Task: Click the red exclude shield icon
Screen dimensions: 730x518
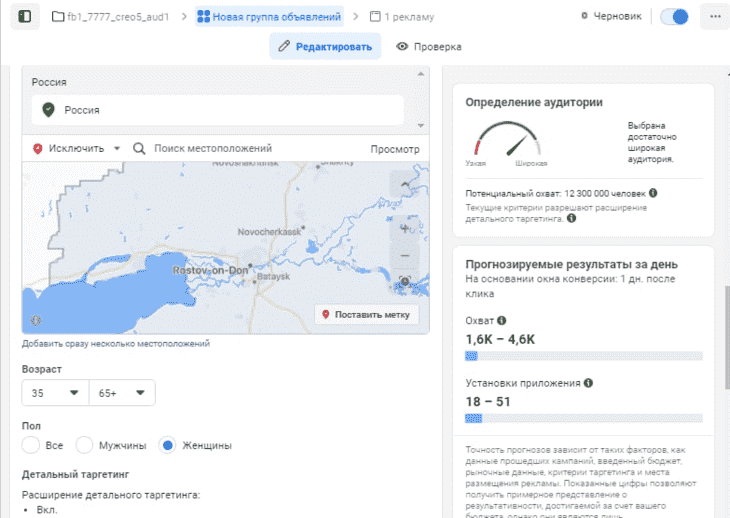Action: 38,149
